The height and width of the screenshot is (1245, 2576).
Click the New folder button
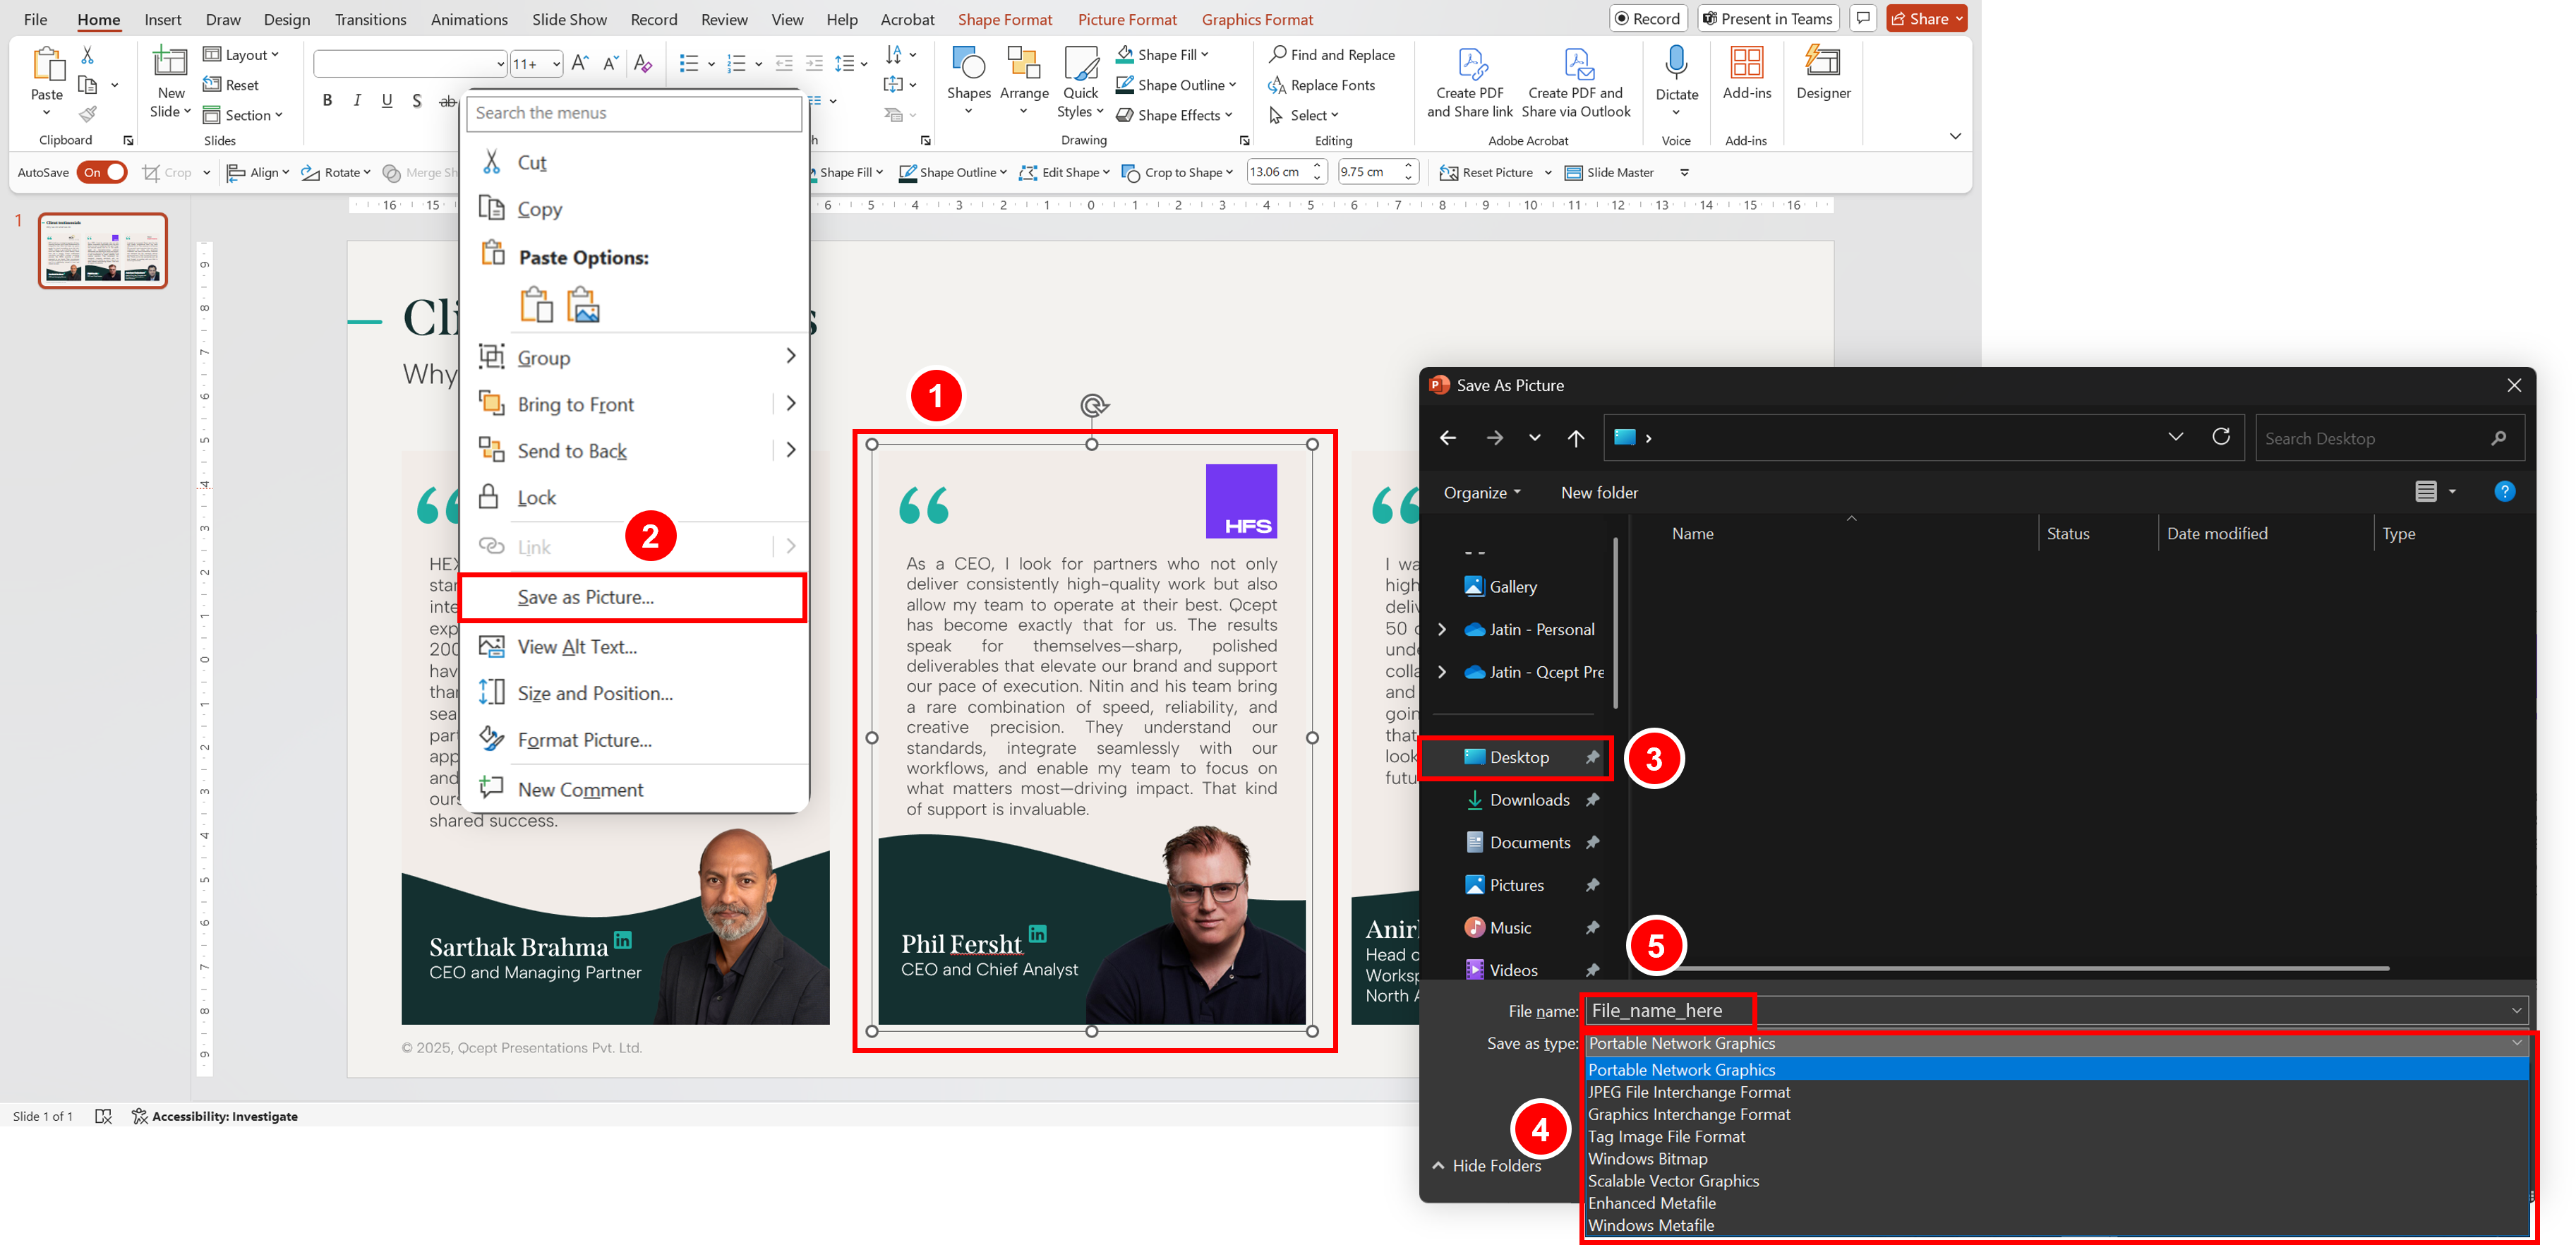pyautogui.click(x=1599, y=493)
